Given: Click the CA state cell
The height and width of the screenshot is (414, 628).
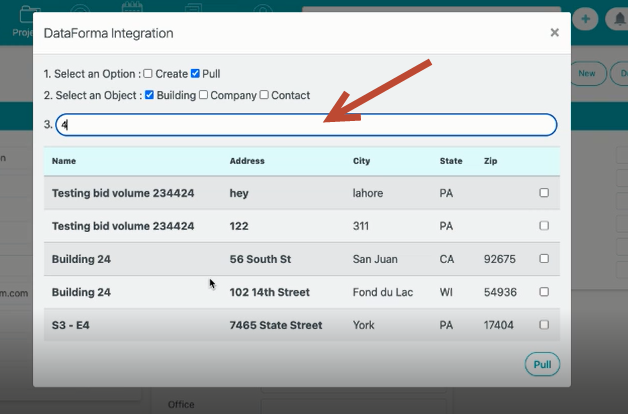Looking at the screenshot, I should (x=447, y=259).
